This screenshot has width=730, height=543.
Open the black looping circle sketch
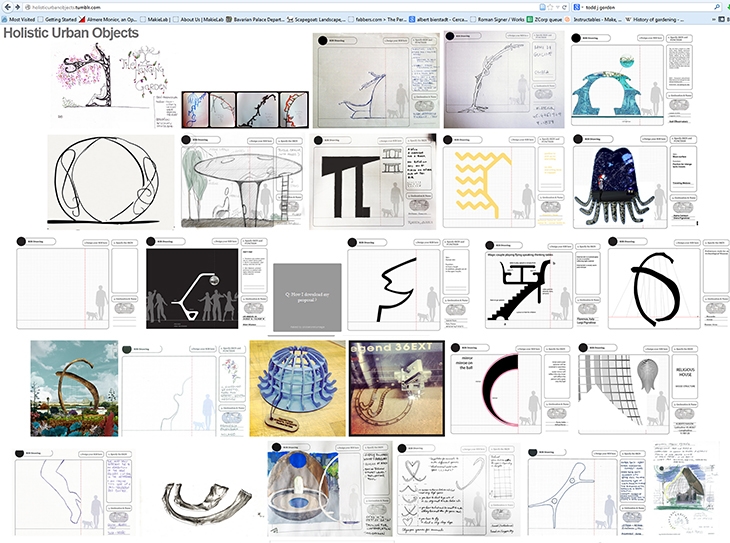111,181
